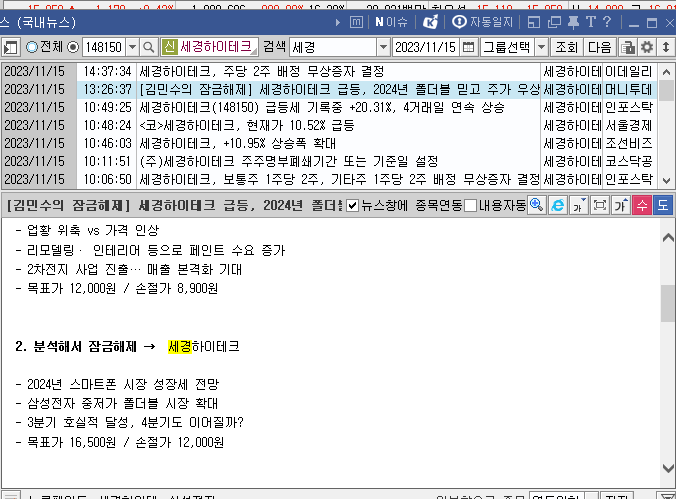Image resolution: width=676 pixels, height=499 pixels.
Task: Click 서울경제 source cell
Action: click(x=629, y=126)
